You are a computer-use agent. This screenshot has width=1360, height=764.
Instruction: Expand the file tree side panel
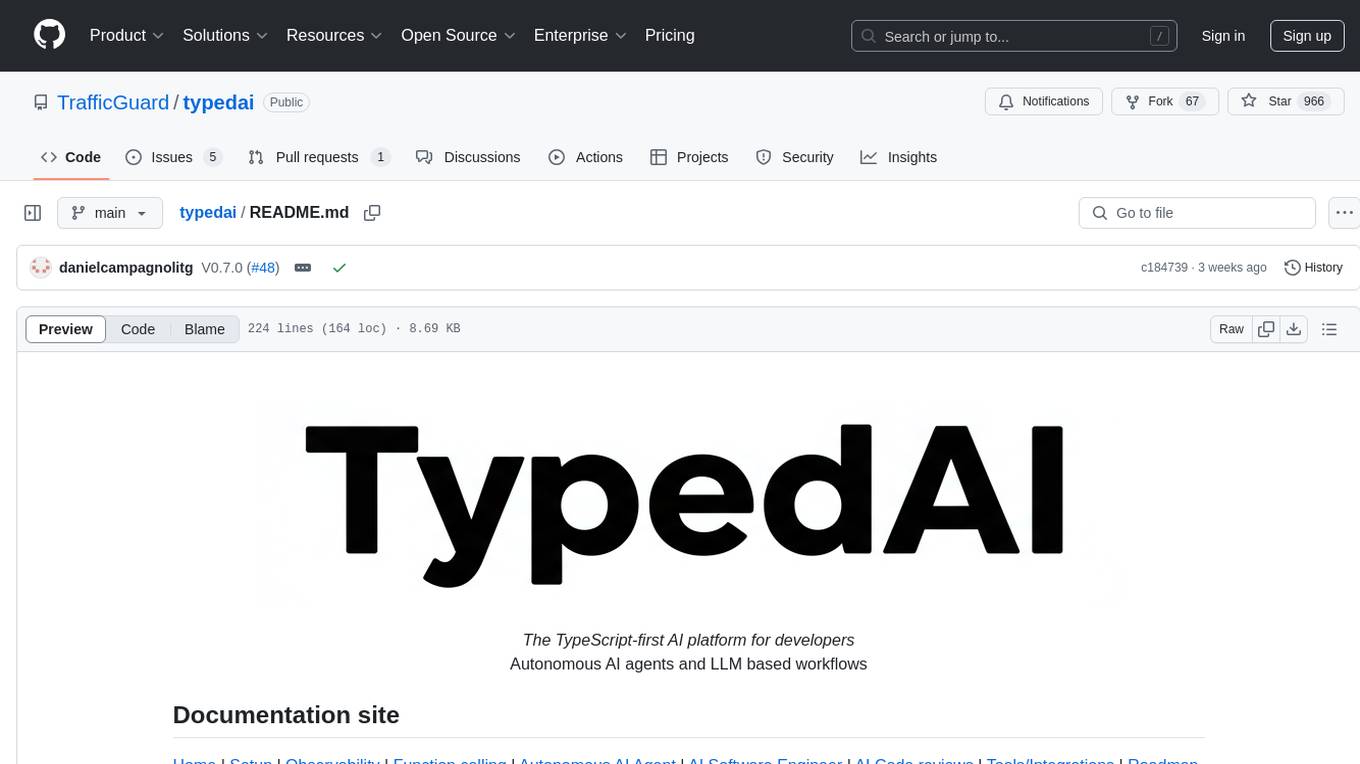(33, 213)
